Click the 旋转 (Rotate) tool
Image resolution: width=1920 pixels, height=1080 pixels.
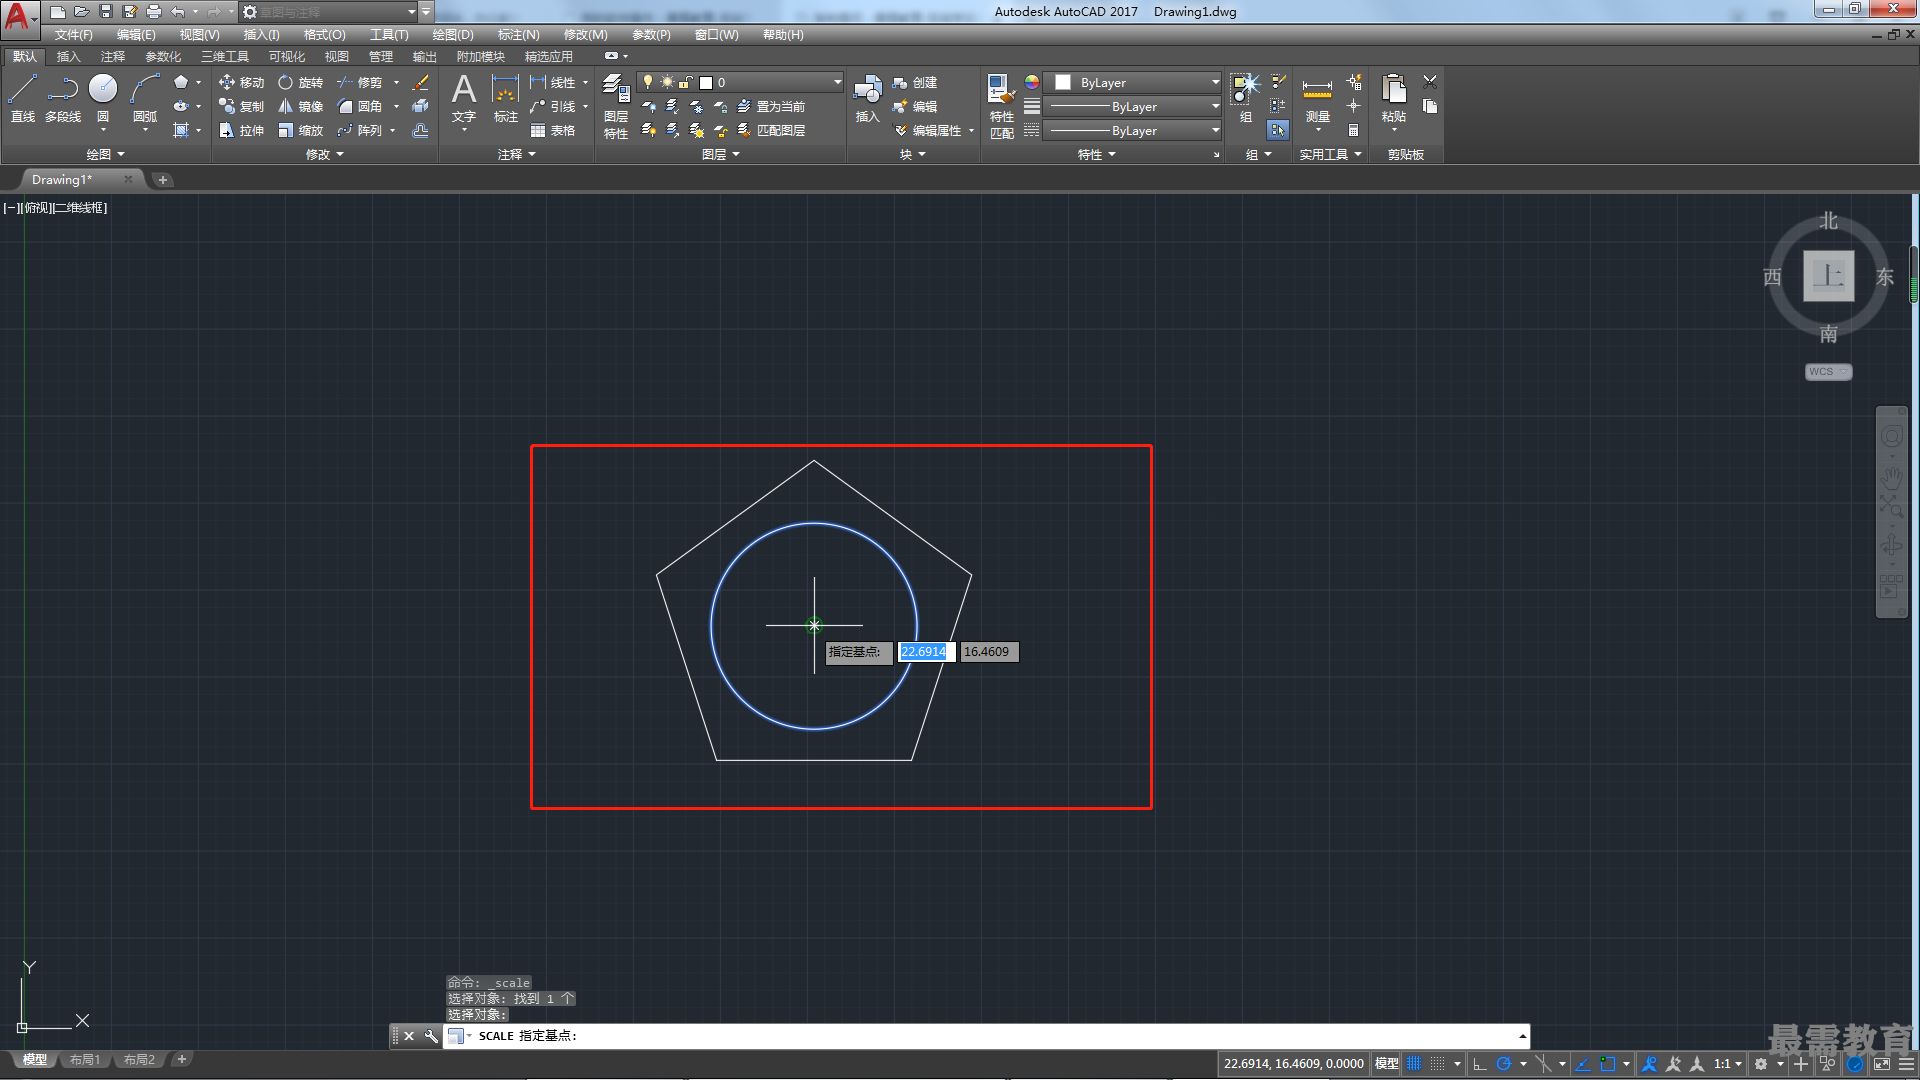click(x=300, y=82)
